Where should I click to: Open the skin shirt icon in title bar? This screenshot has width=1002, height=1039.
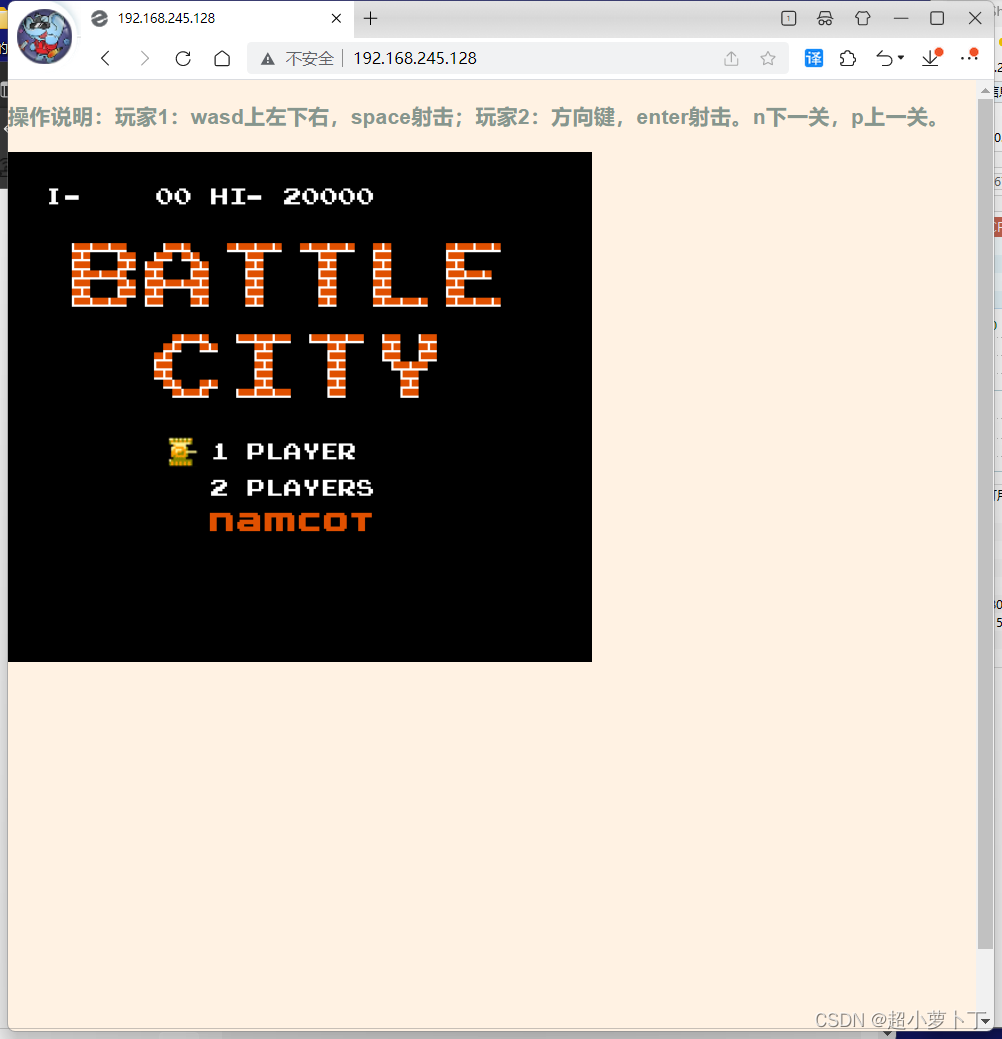(863, 19)
